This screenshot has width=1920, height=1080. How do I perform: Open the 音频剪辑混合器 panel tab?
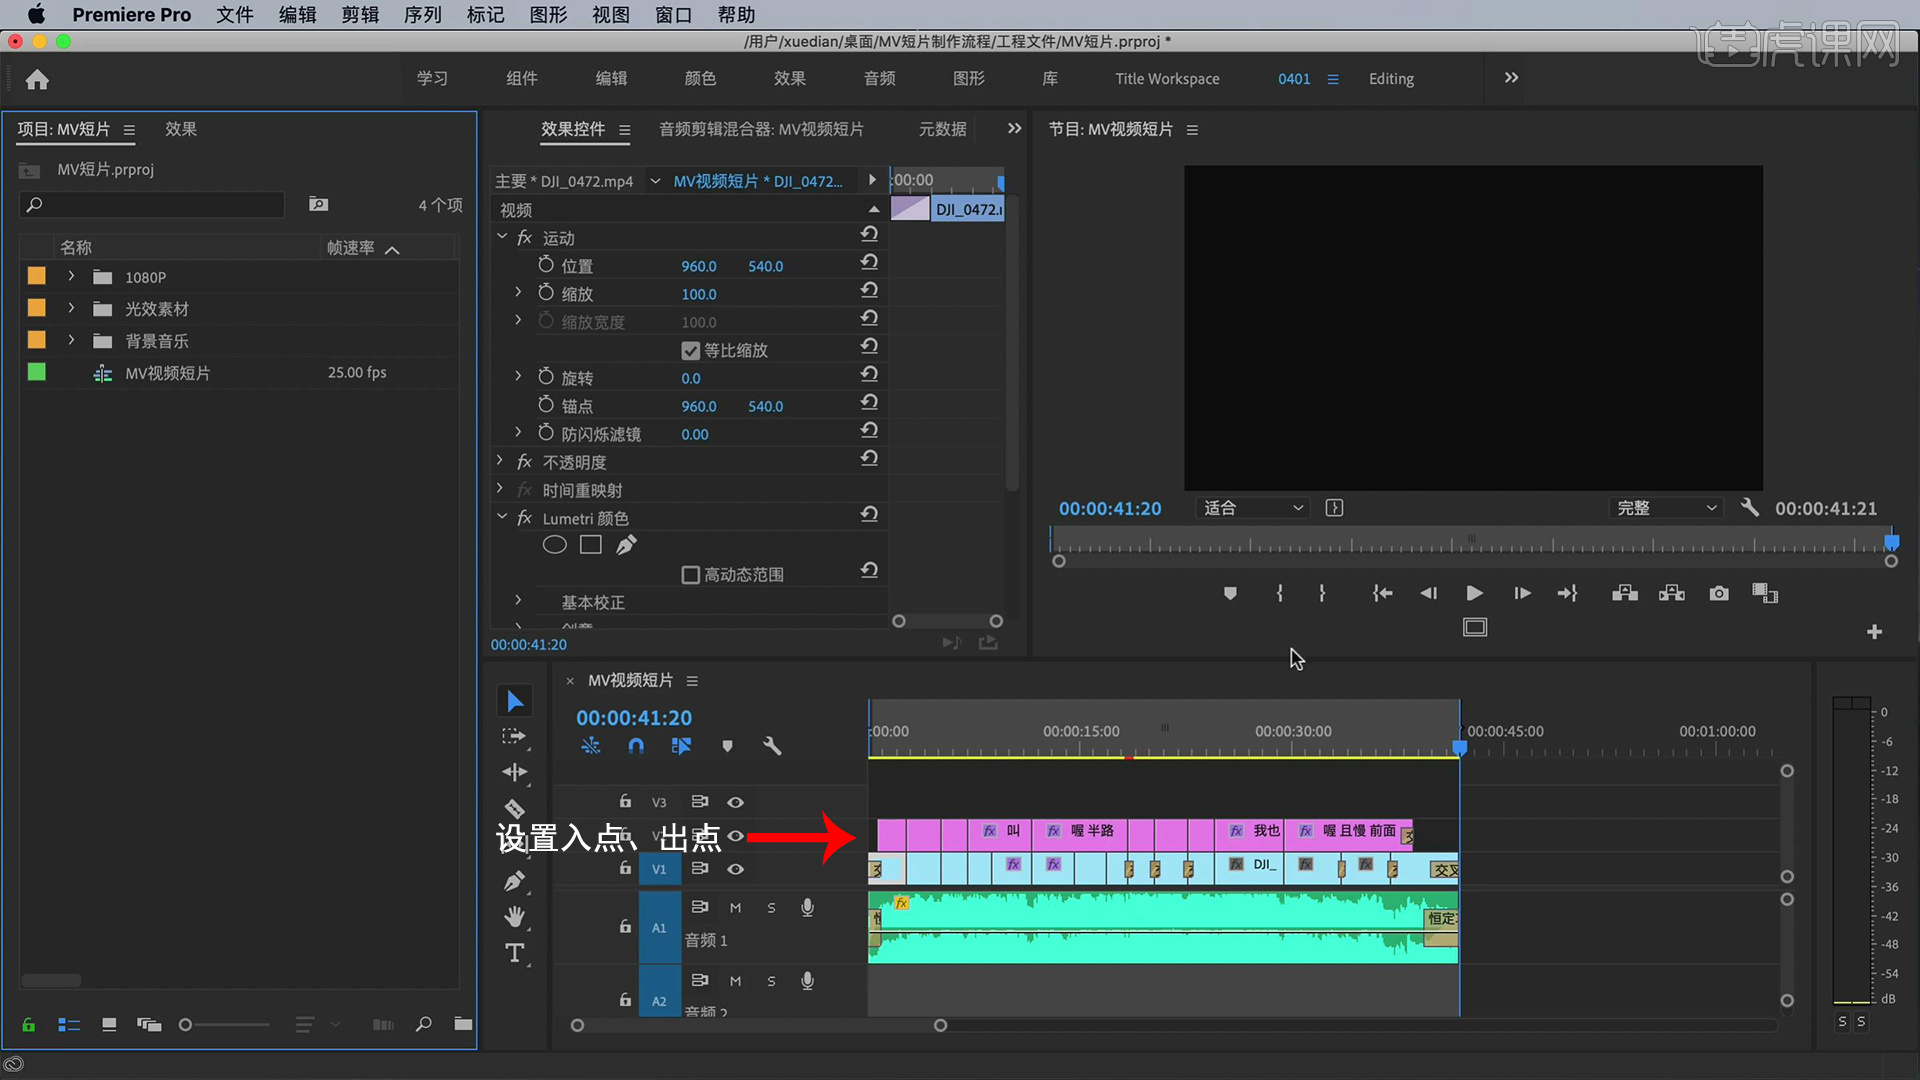coord(760,129)
